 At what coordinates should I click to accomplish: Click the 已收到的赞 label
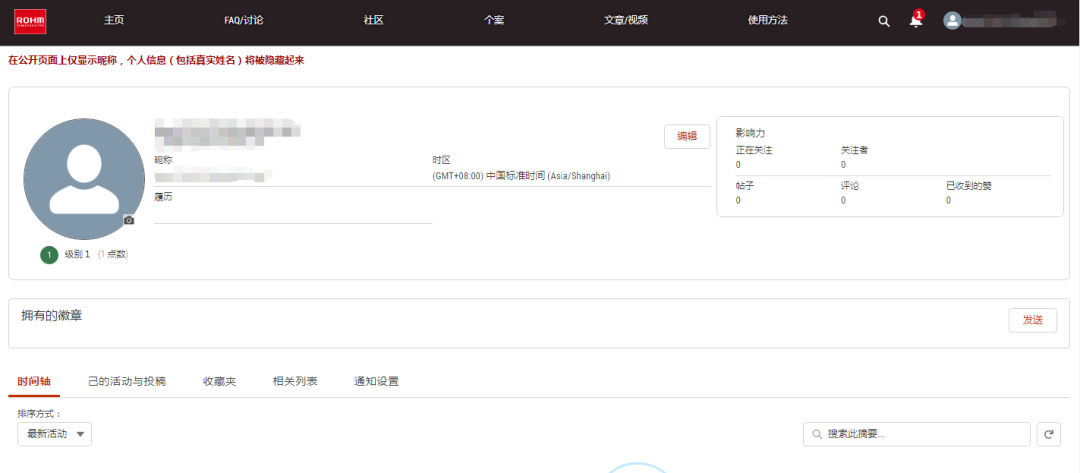968,186
